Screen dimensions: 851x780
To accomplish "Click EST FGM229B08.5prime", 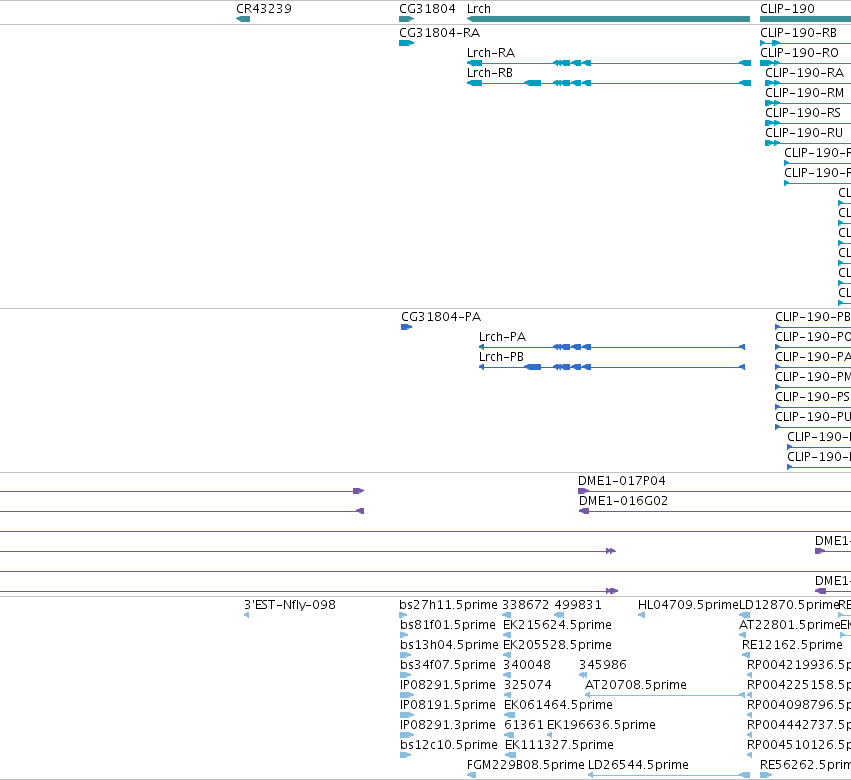I will click(525, 765).
